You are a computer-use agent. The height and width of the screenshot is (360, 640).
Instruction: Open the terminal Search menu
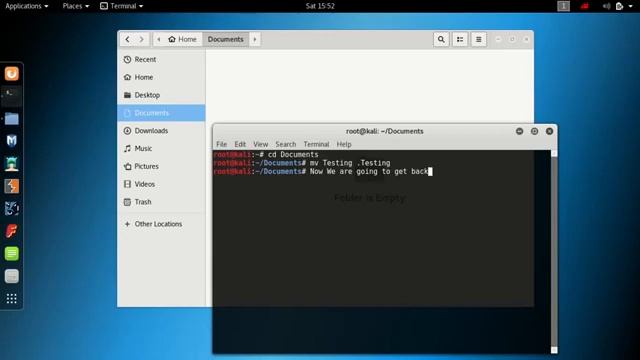(286, 144)
